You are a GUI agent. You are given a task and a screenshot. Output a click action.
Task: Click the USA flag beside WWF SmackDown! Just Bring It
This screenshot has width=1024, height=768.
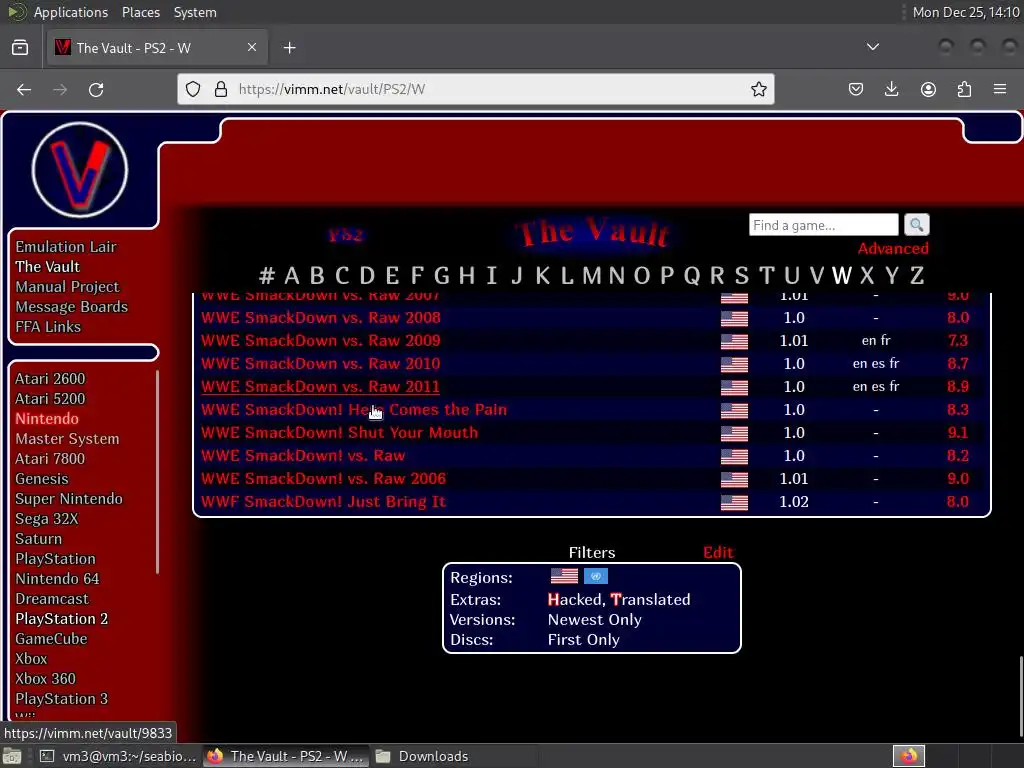(x=734, y=502)
